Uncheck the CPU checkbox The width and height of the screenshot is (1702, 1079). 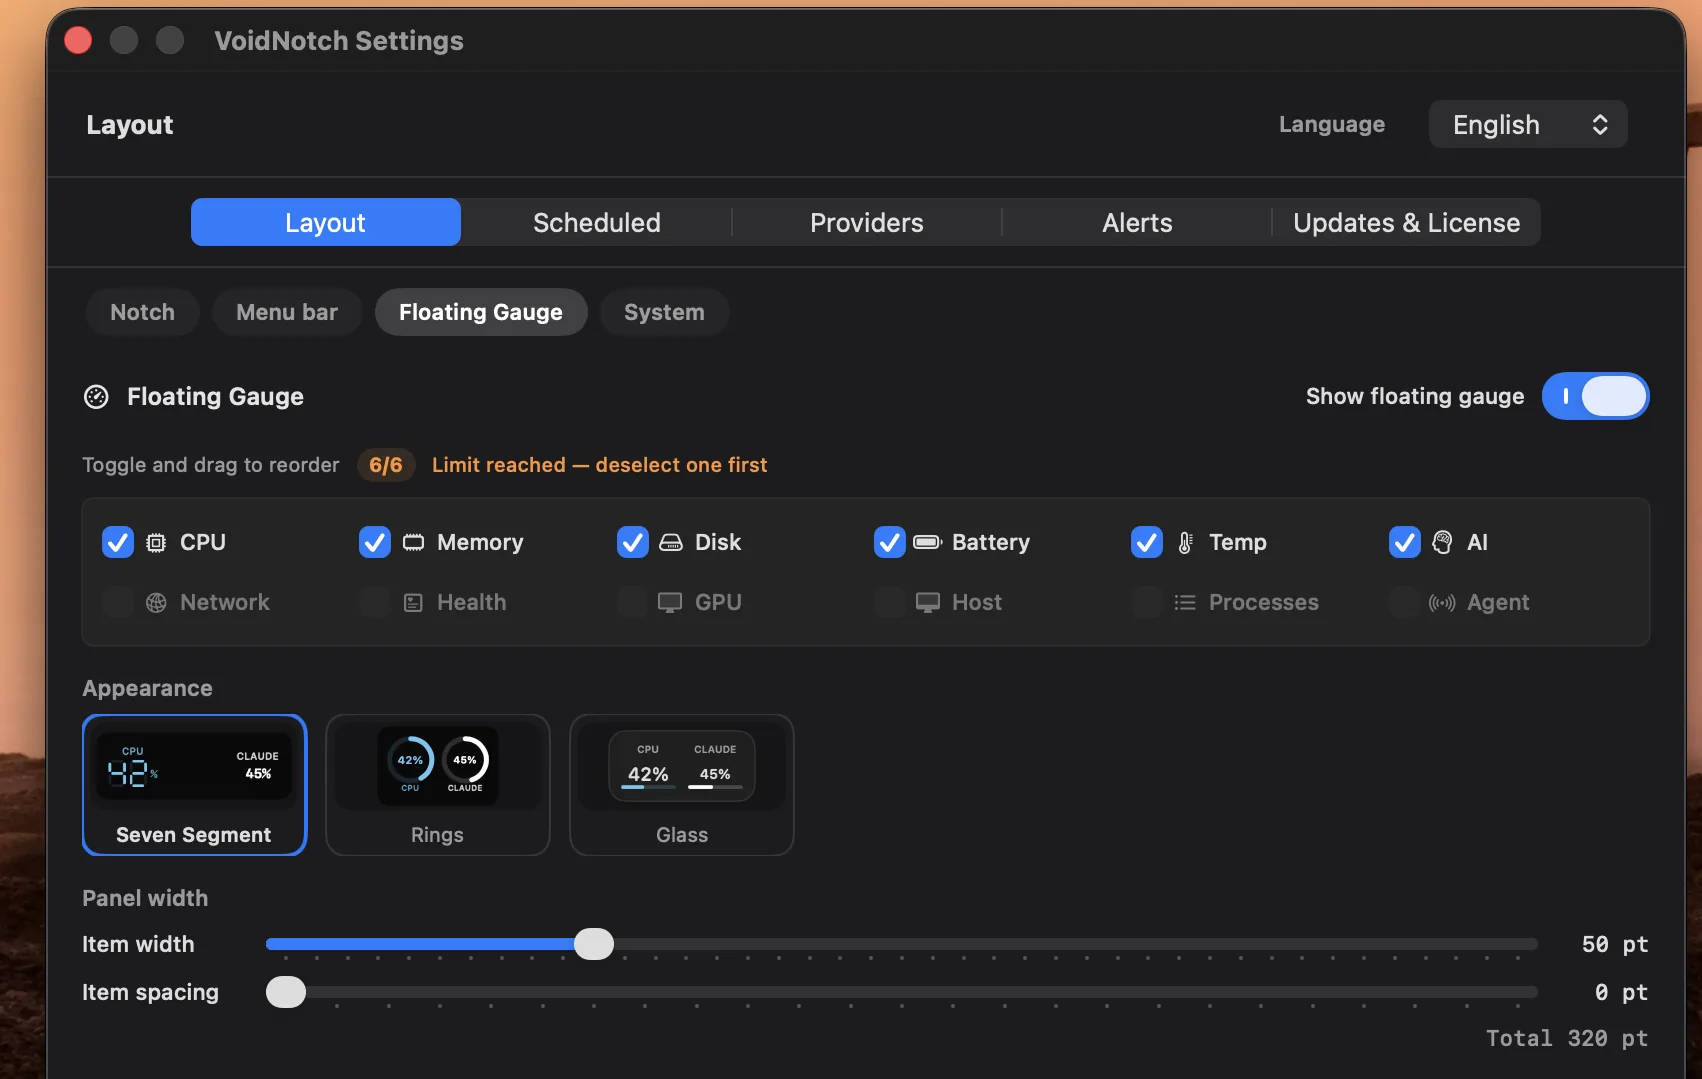point(118,542)
